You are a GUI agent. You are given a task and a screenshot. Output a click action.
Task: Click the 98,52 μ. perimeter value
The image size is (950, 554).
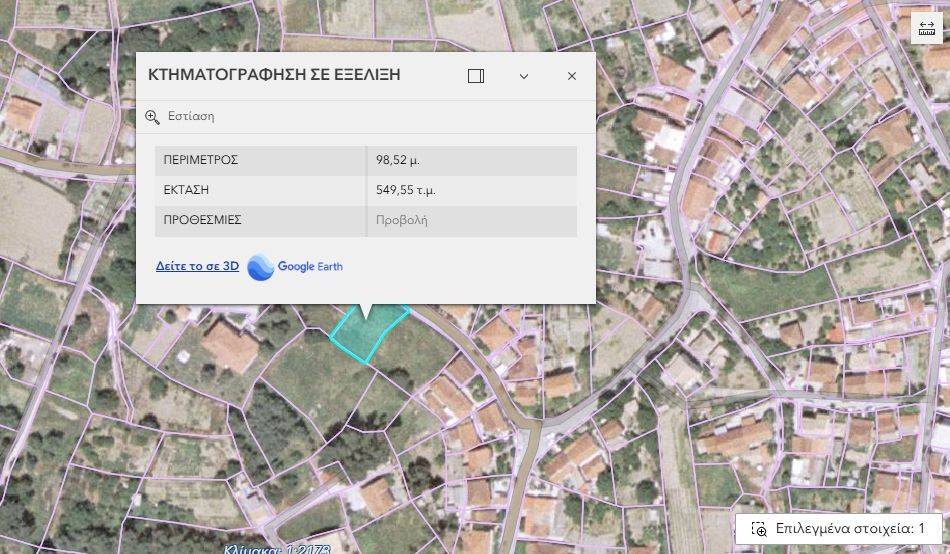397,160
